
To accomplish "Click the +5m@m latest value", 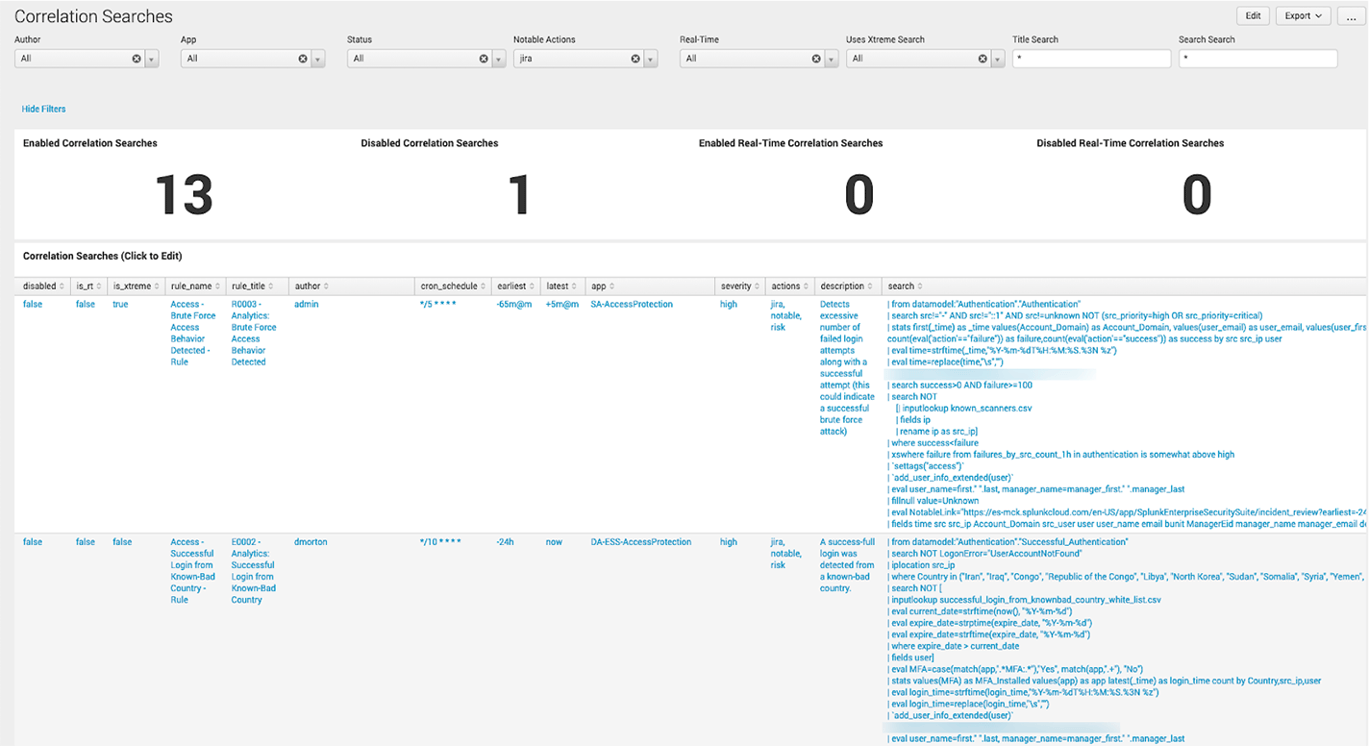I will point(562,304).
